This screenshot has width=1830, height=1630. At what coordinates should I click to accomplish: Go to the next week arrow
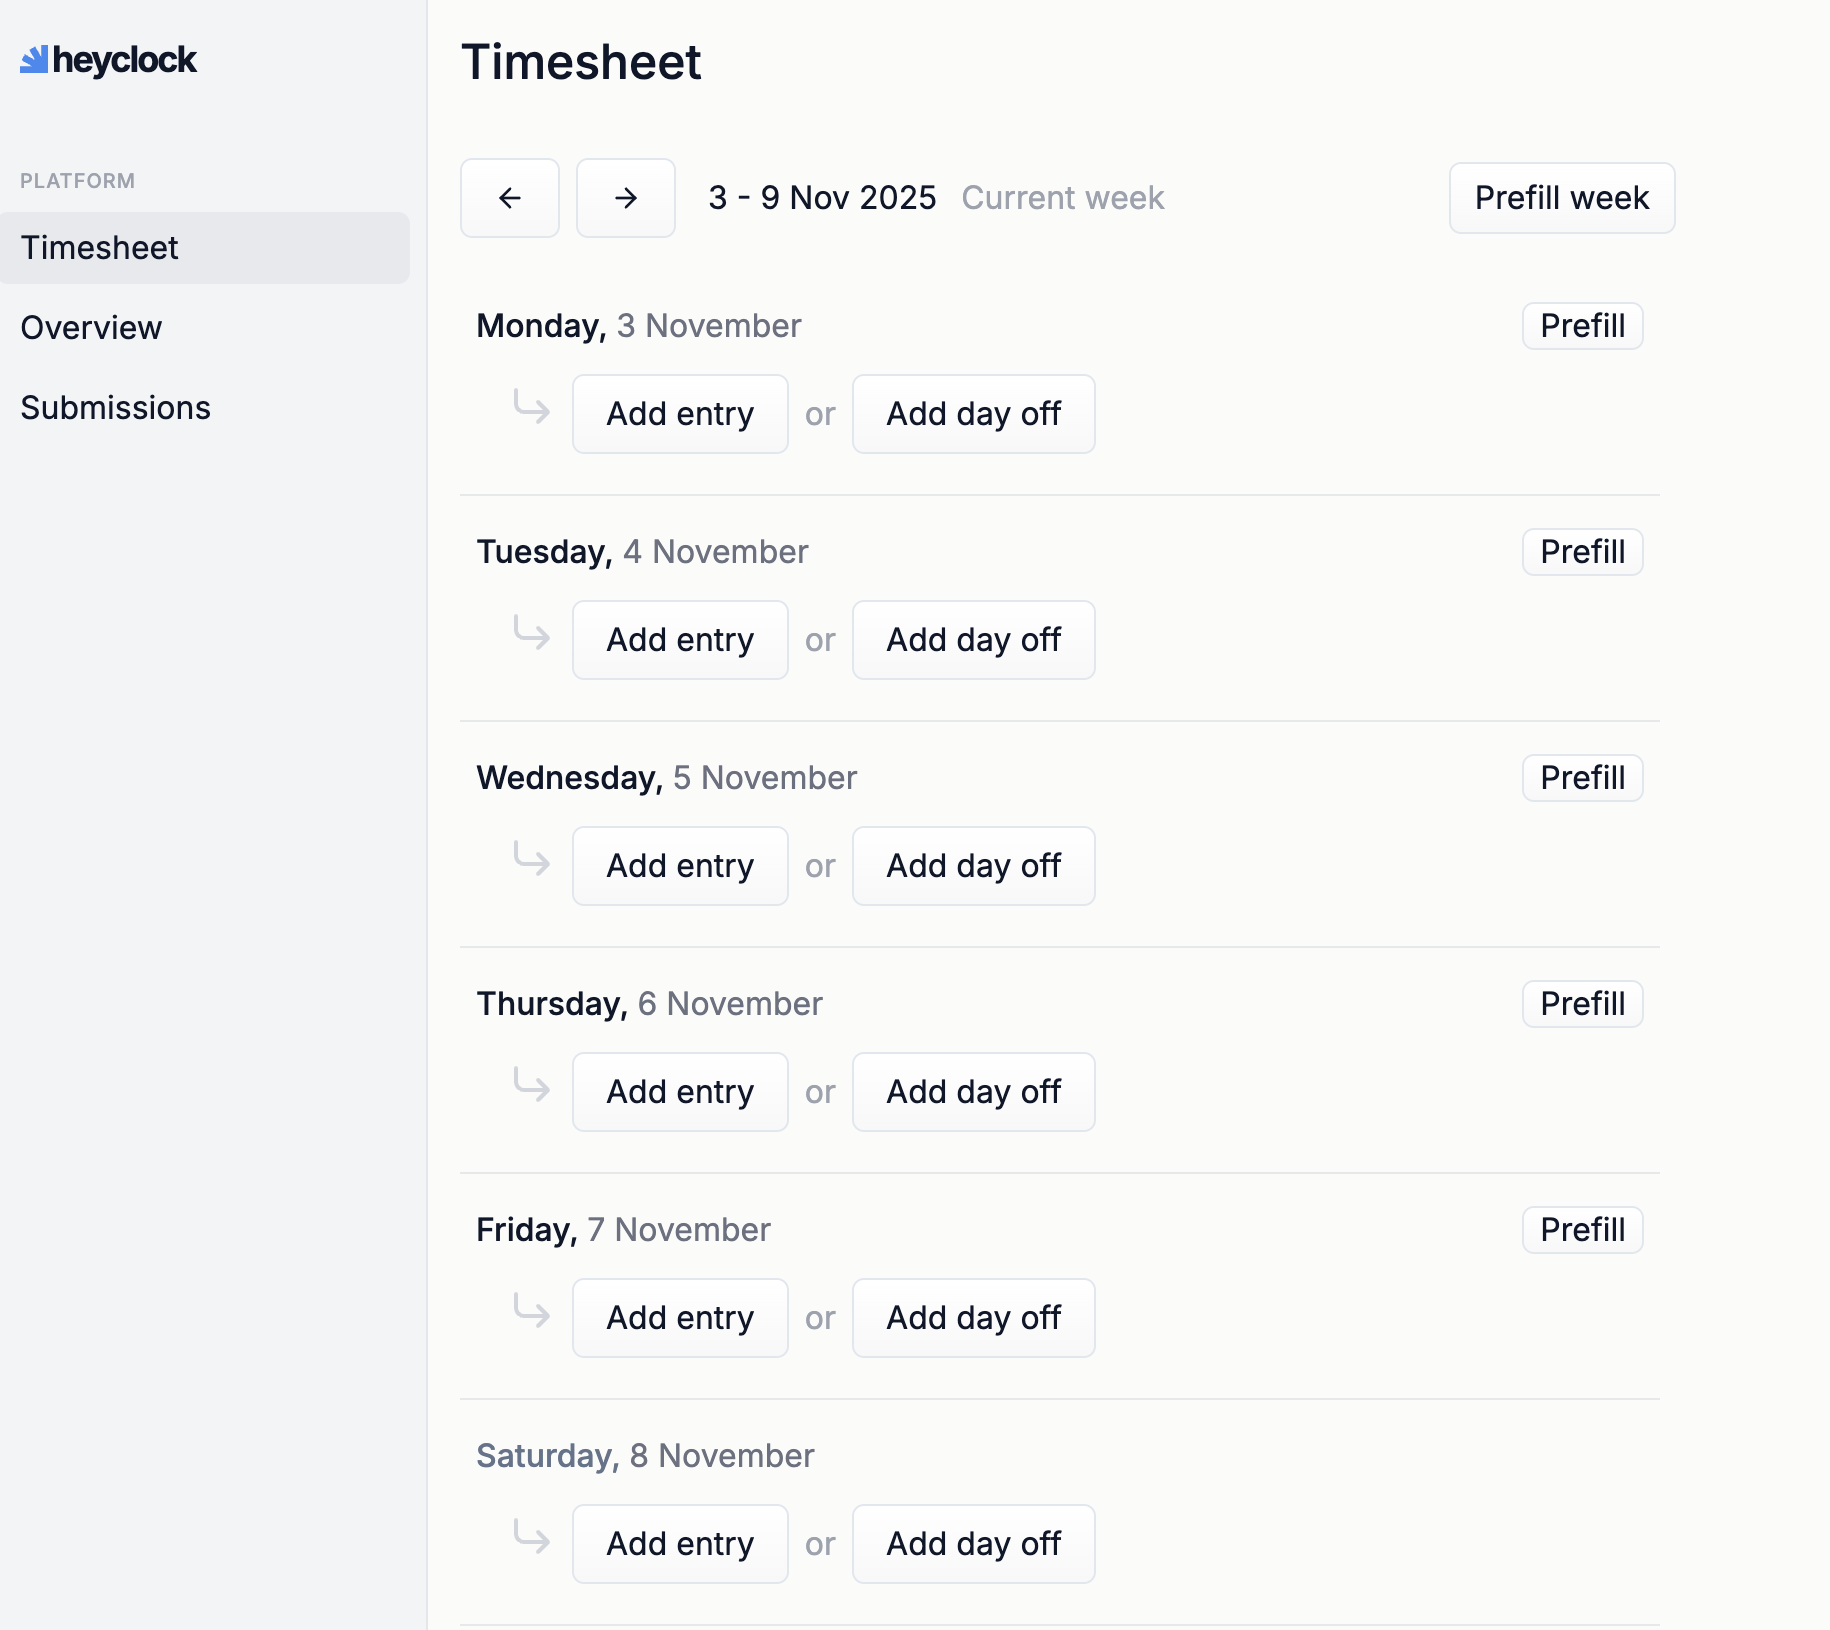pyautogui.click(x=626, y=198)
